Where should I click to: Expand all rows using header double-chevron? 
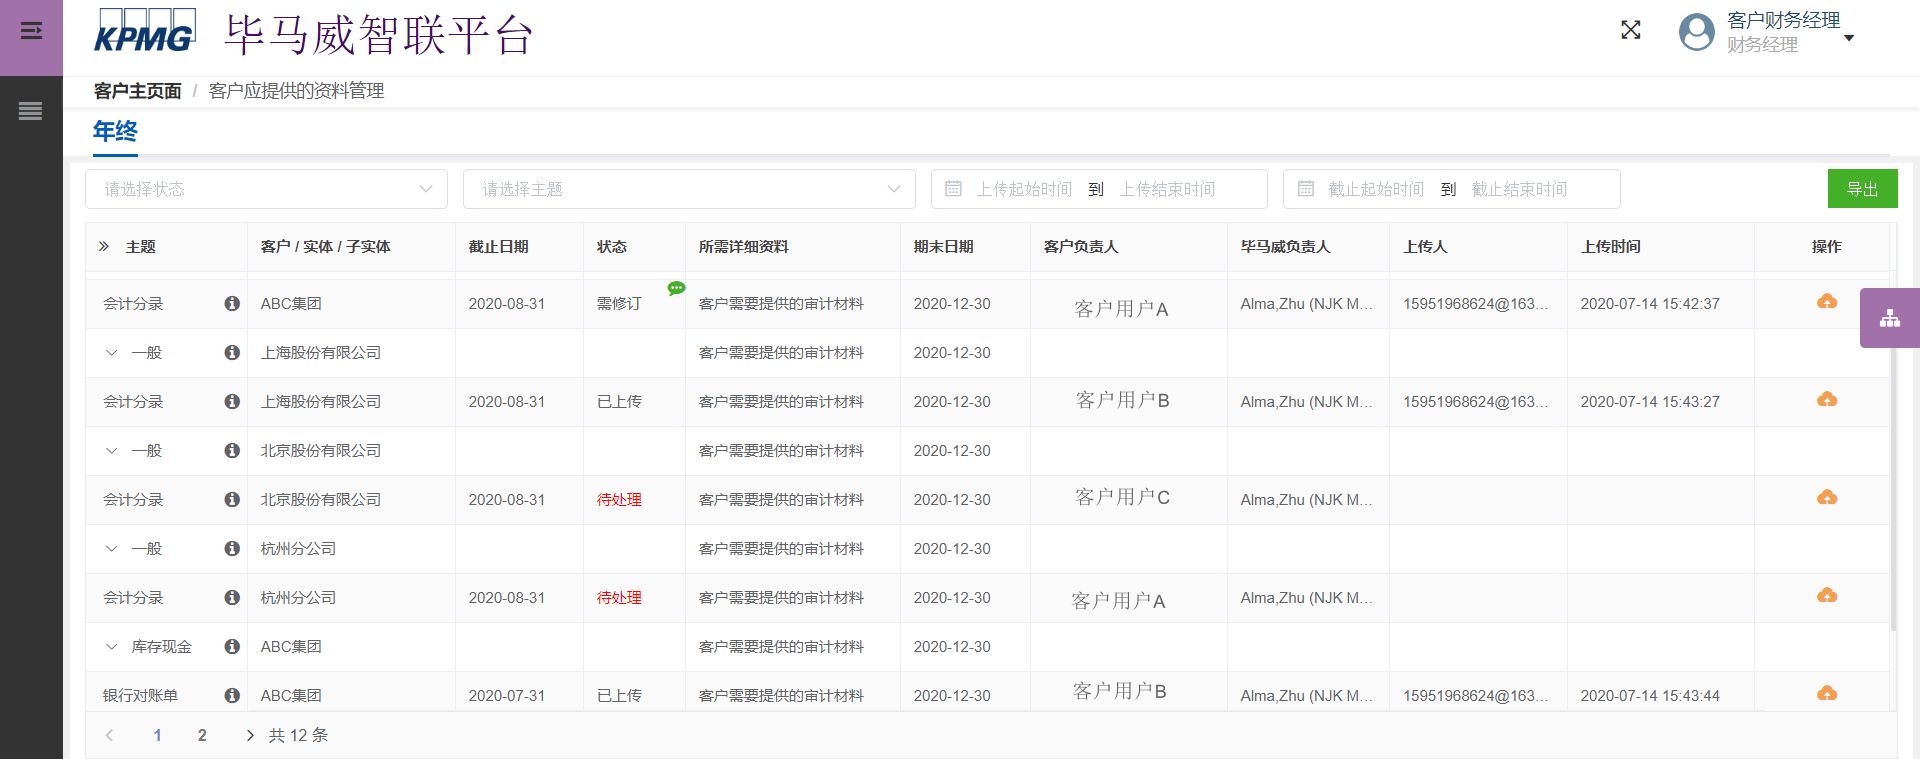[104, 246]
